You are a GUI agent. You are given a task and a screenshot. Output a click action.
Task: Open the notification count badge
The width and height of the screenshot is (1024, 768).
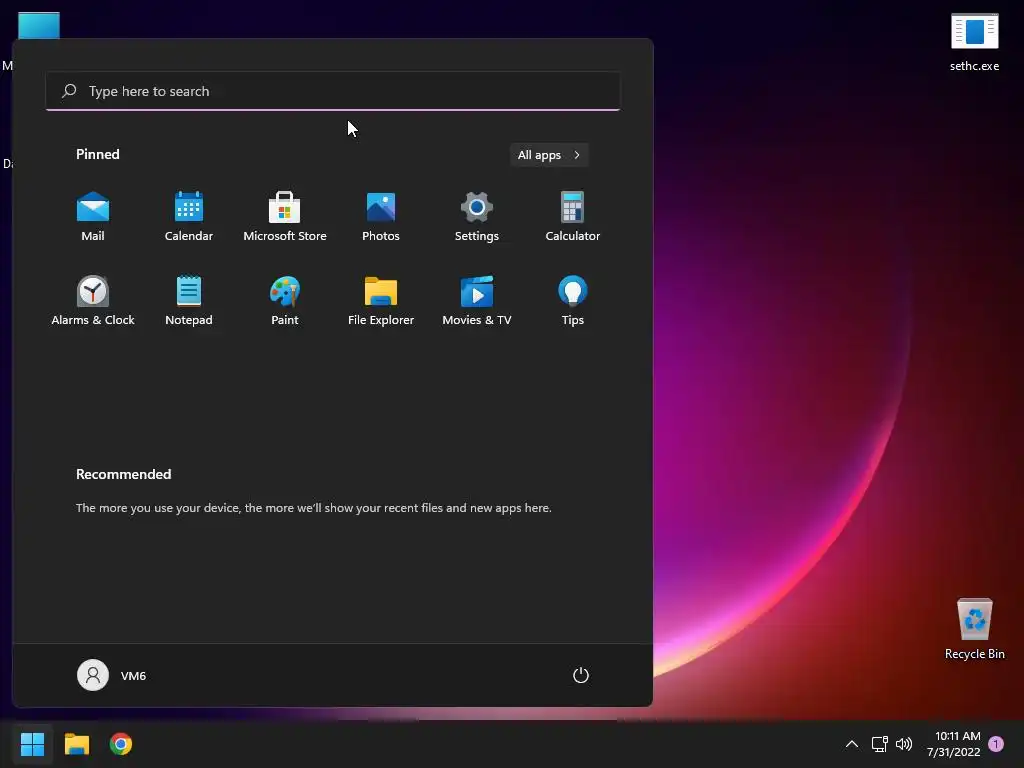(996, 744)
